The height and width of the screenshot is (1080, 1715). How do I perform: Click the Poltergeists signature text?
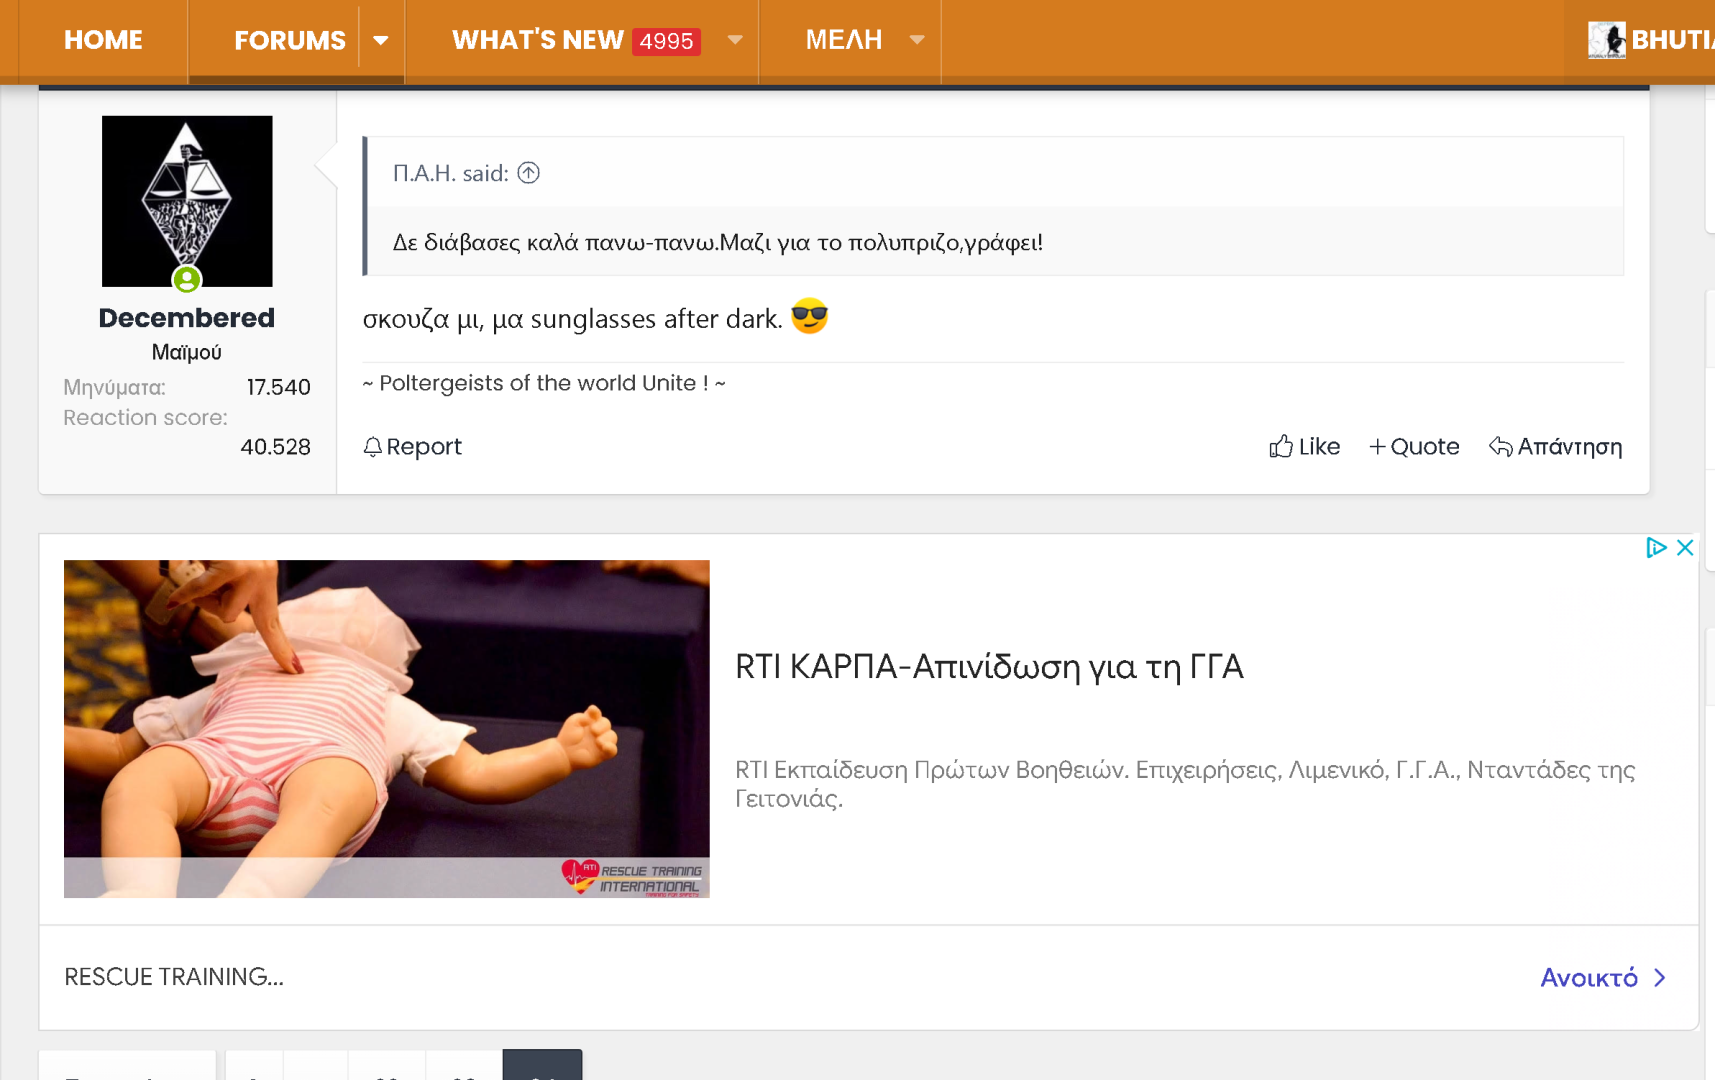(544, 383)
